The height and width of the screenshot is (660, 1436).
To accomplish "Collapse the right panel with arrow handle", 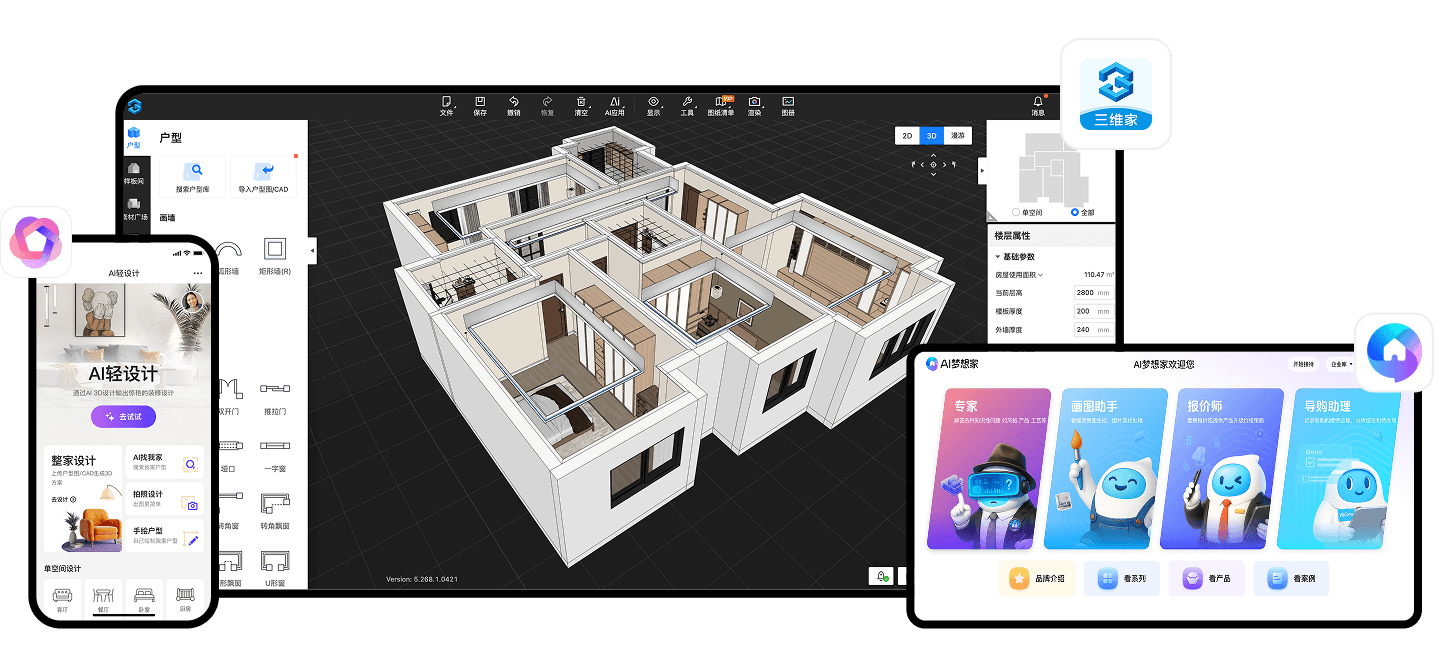I will coord(982,171).
